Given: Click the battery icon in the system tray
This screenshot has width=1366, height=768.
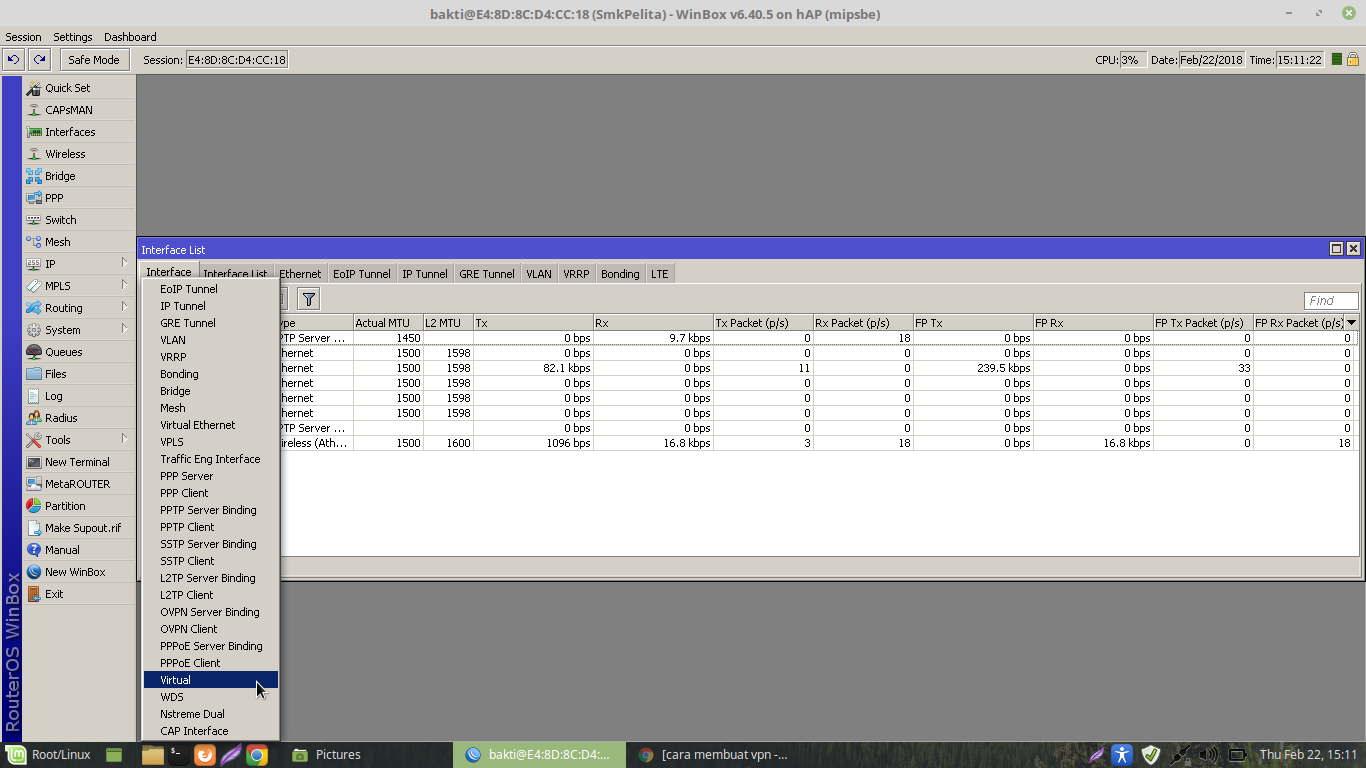Looking at the screenshot, I should pos(1237,755).
